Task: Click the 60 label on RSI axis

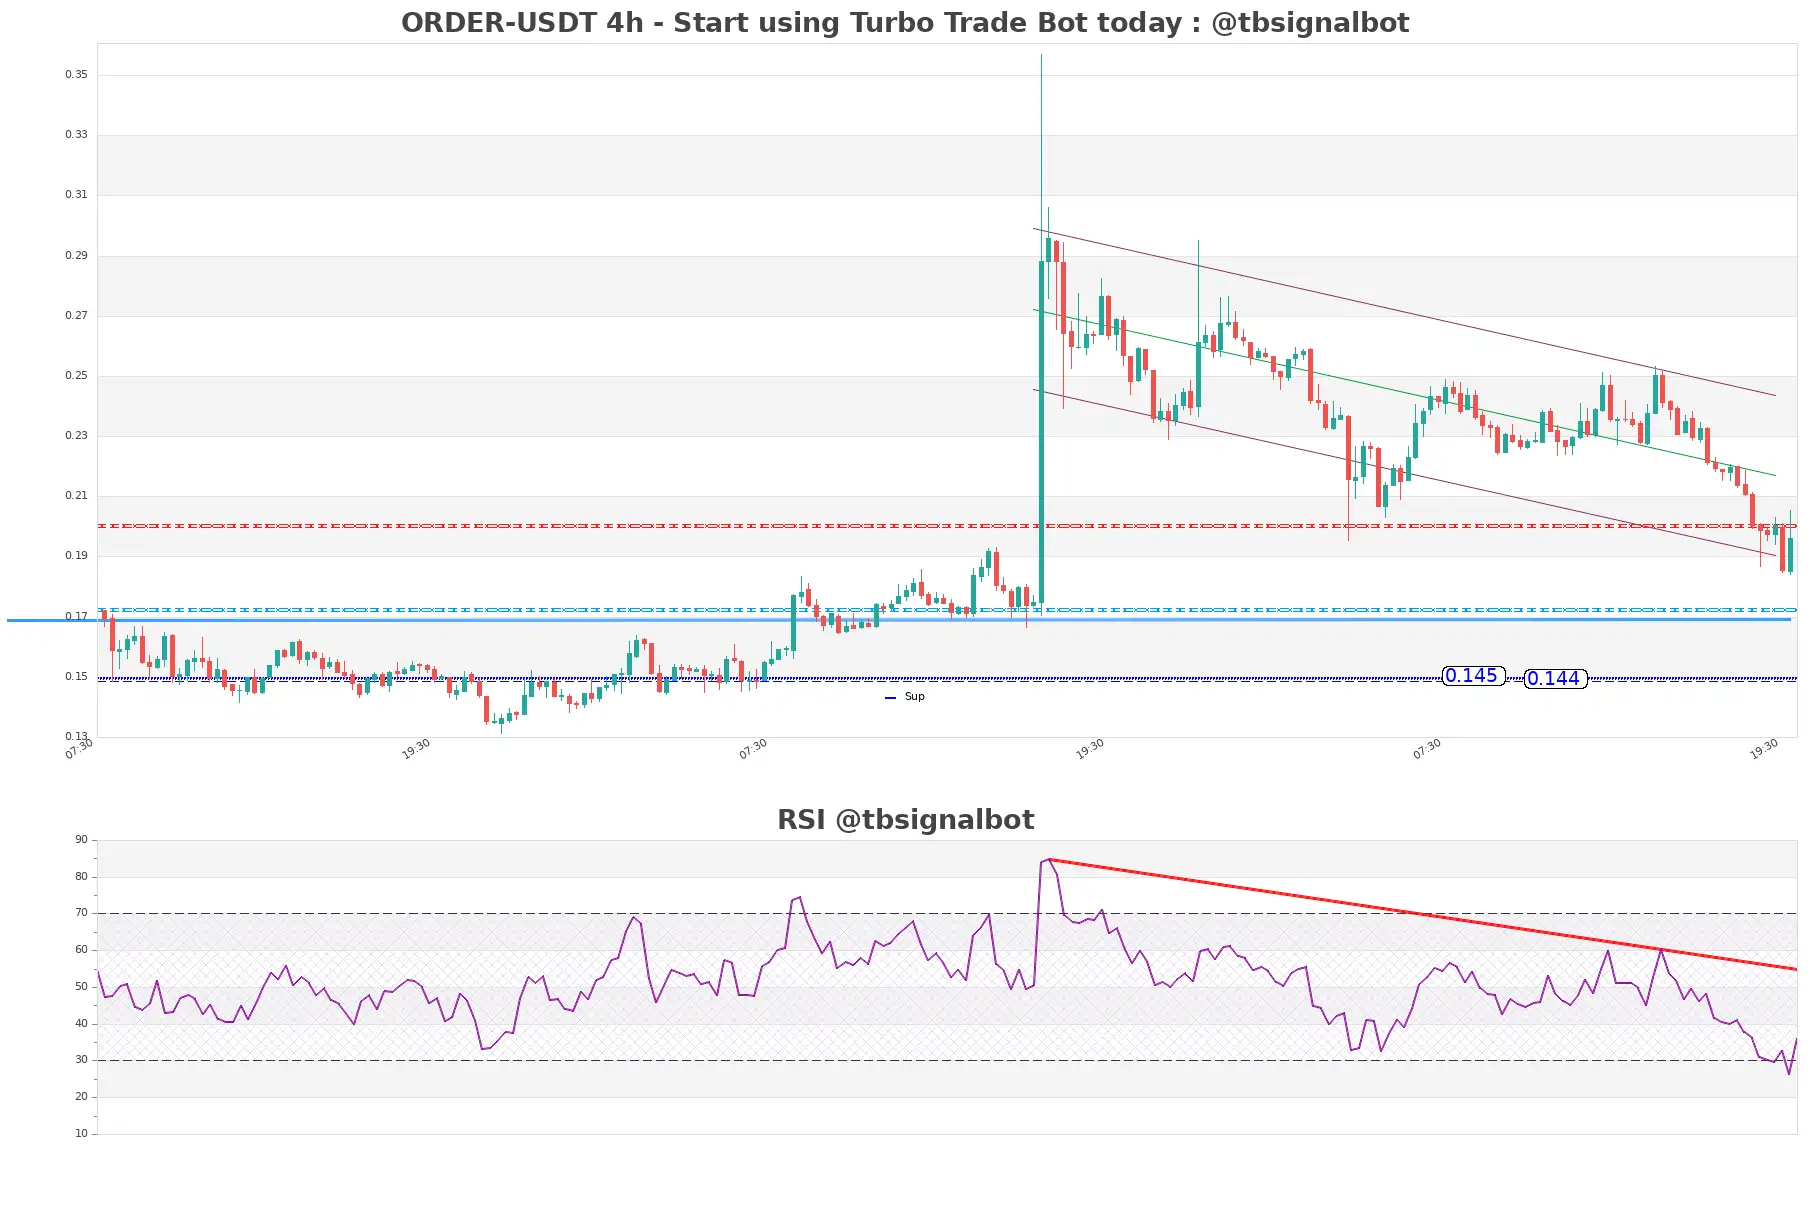Action: 81,949
